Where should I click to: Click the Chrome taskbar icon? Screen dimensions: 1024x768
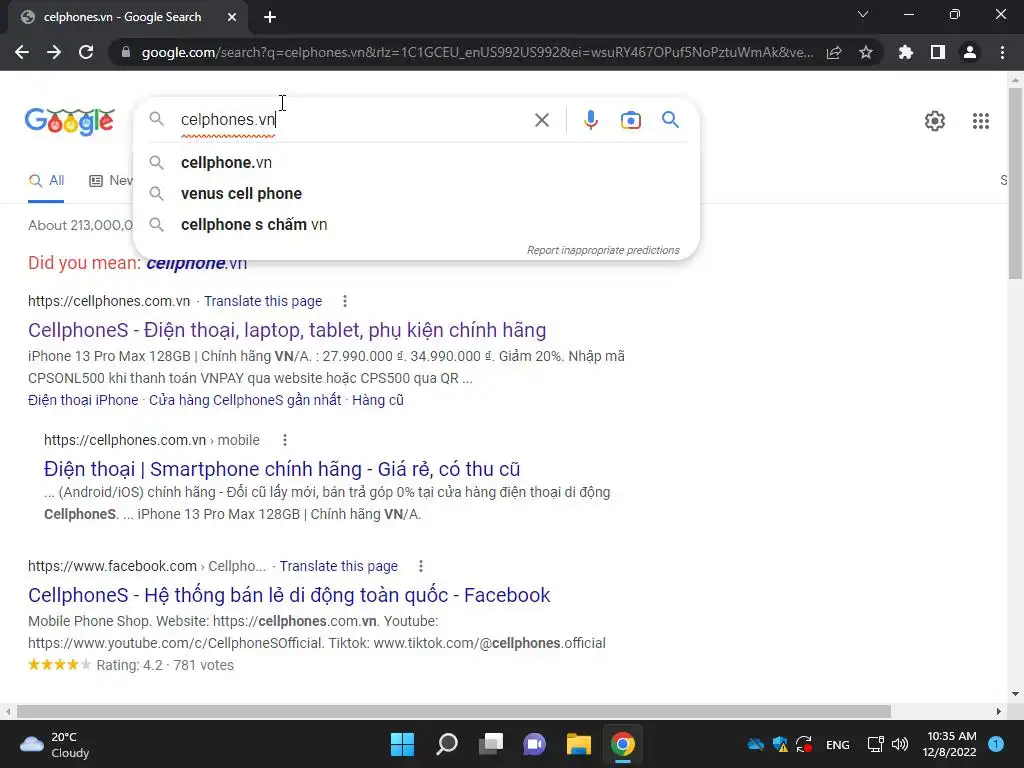[622, 744]
